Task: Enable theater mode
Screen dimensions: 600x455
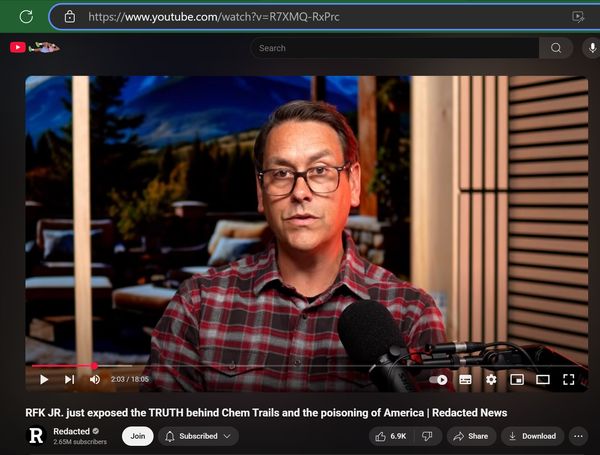Action: pos(543,380)
